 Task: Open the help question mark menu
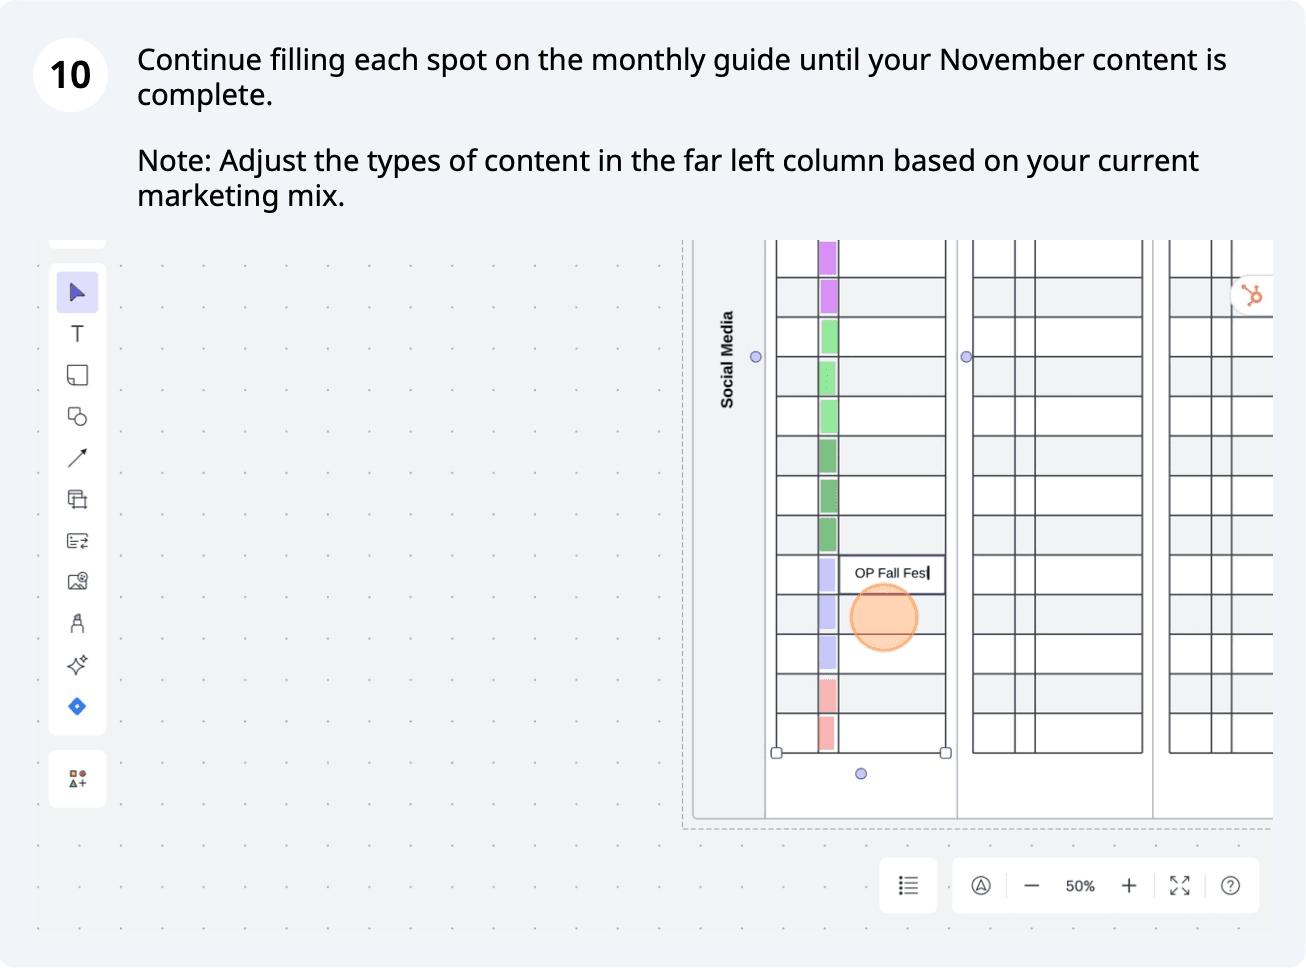tap(1231, 886)
